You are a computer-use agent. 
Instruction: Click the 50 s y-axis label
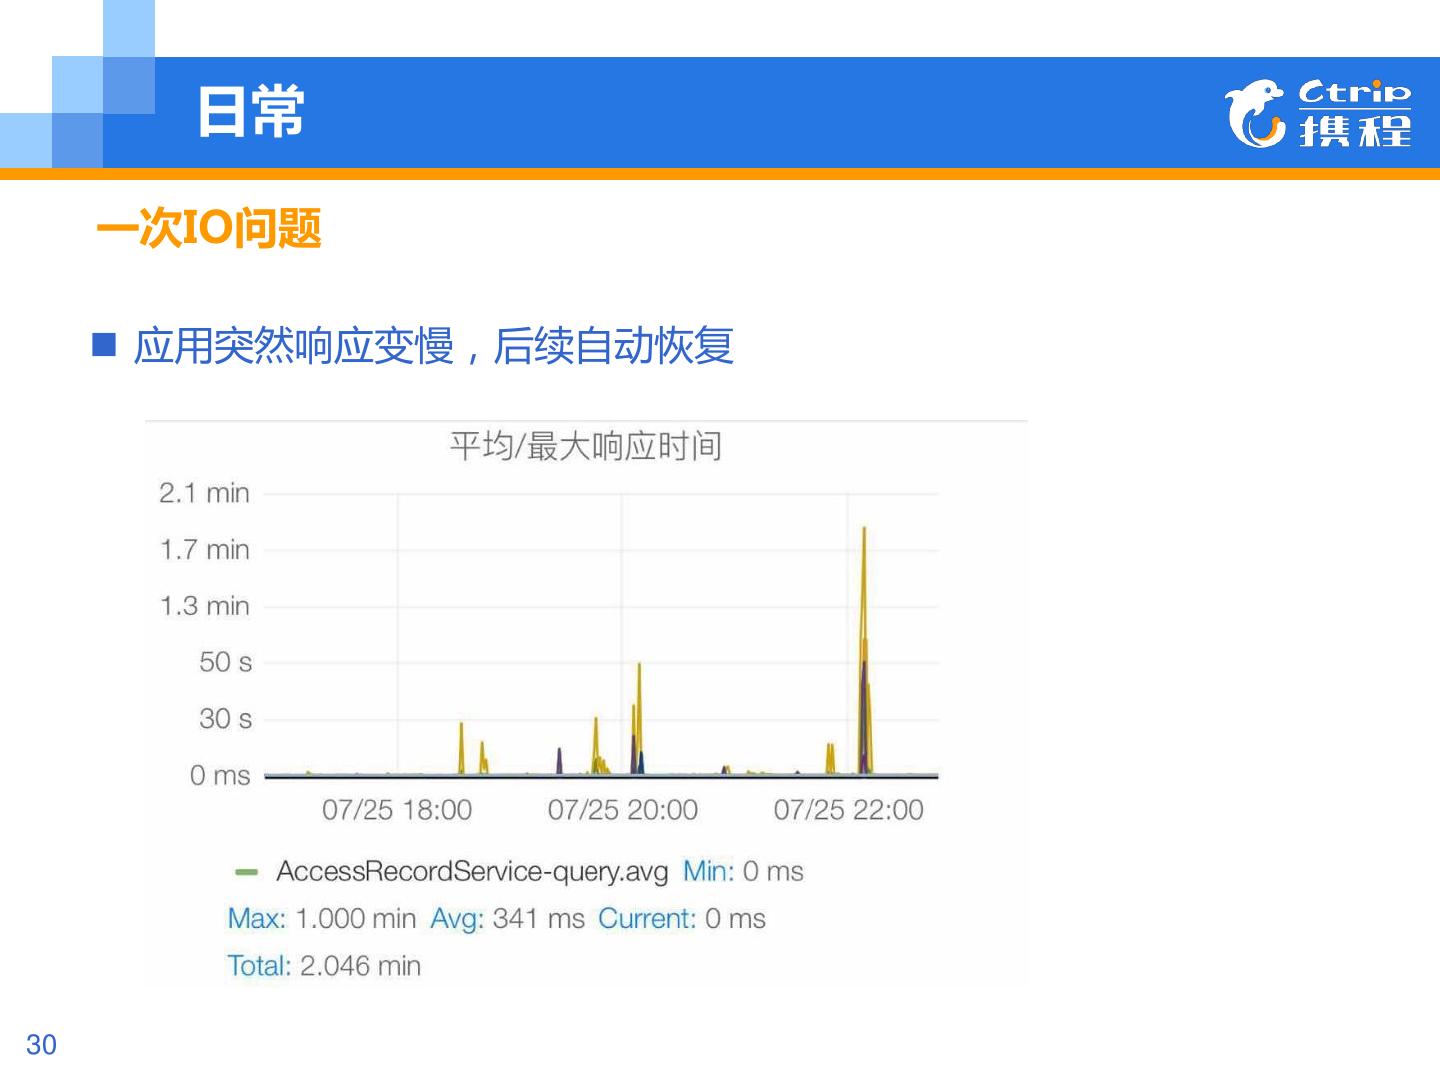[x=226, y=662]
